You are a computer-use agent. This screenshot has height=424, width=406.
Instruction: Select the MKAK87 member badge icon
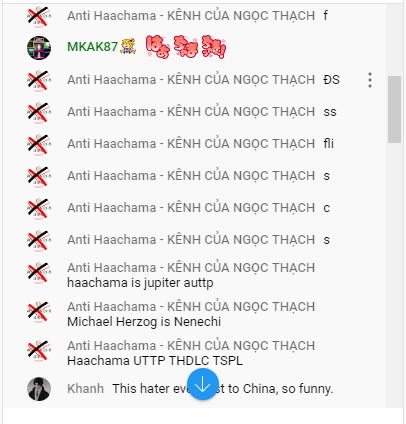coord(128,46)
